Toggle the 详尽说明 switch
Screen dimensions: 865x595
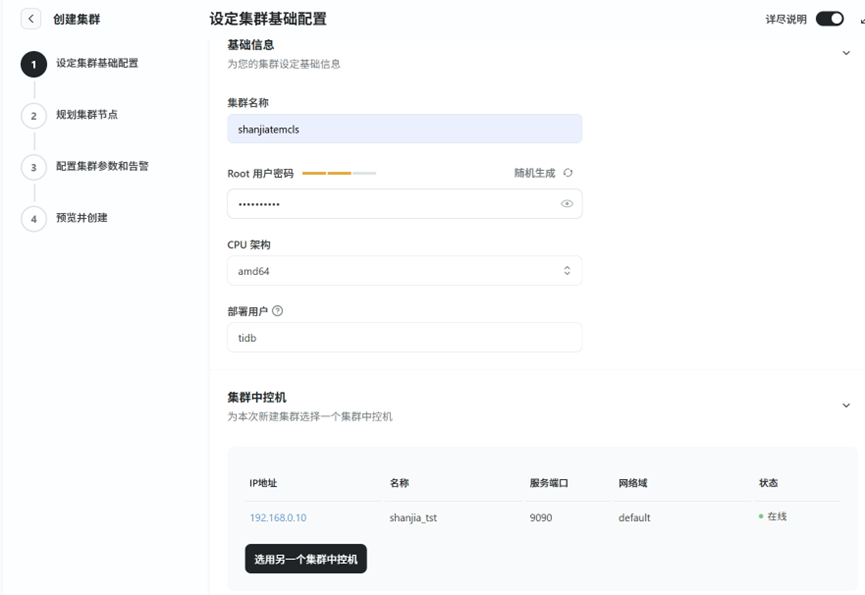coord(829,19)
